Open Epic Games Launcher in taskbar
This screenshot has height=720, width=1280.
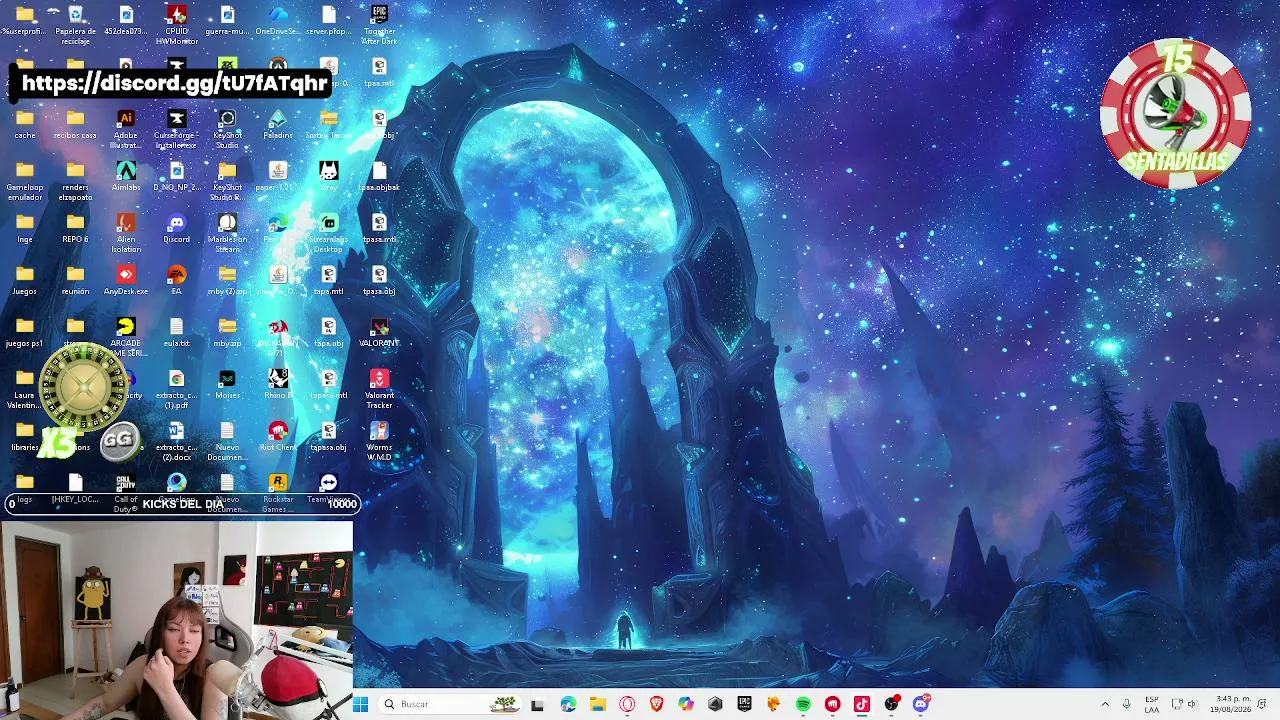point(744,704)
